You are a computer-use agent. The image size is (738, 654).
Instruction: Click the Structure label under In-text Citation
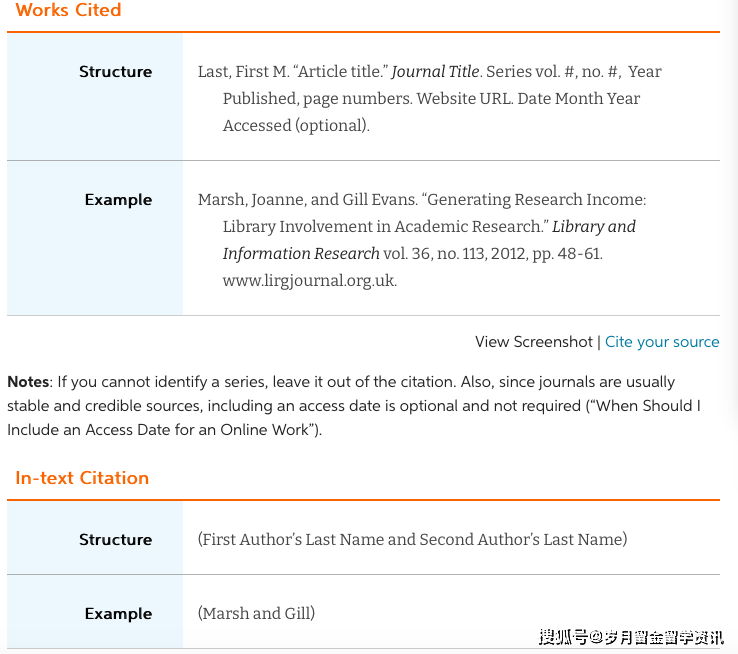point(115,539)
